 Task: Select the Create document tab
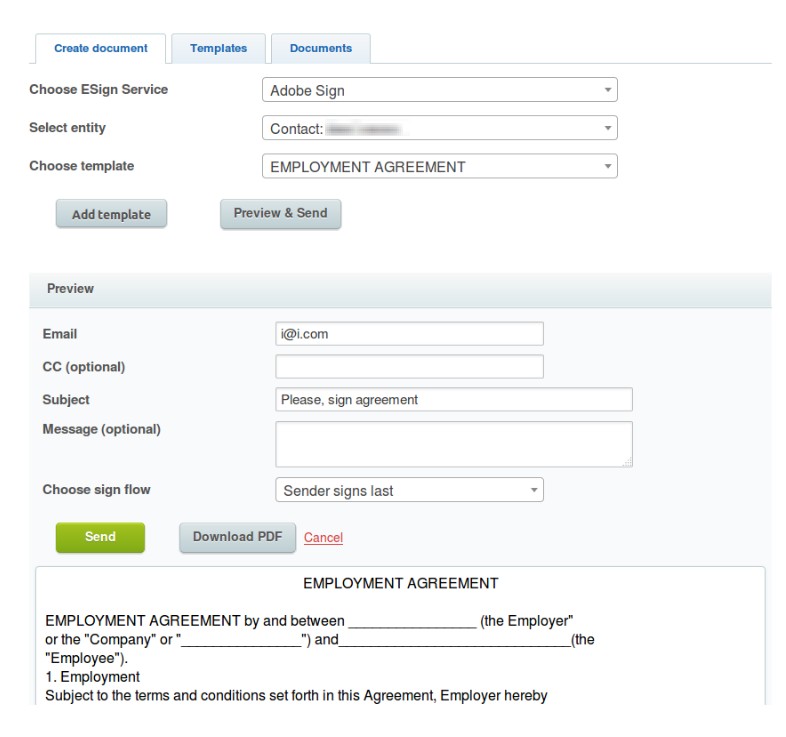coord(100,48)
